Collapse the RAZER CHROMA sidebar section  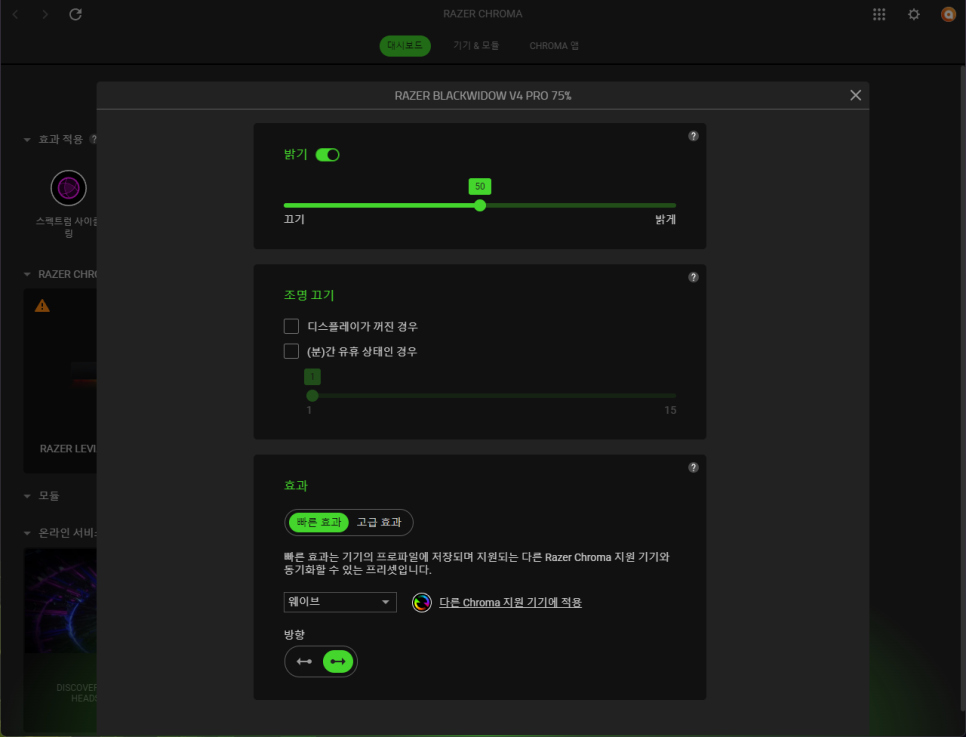point(27,274)
